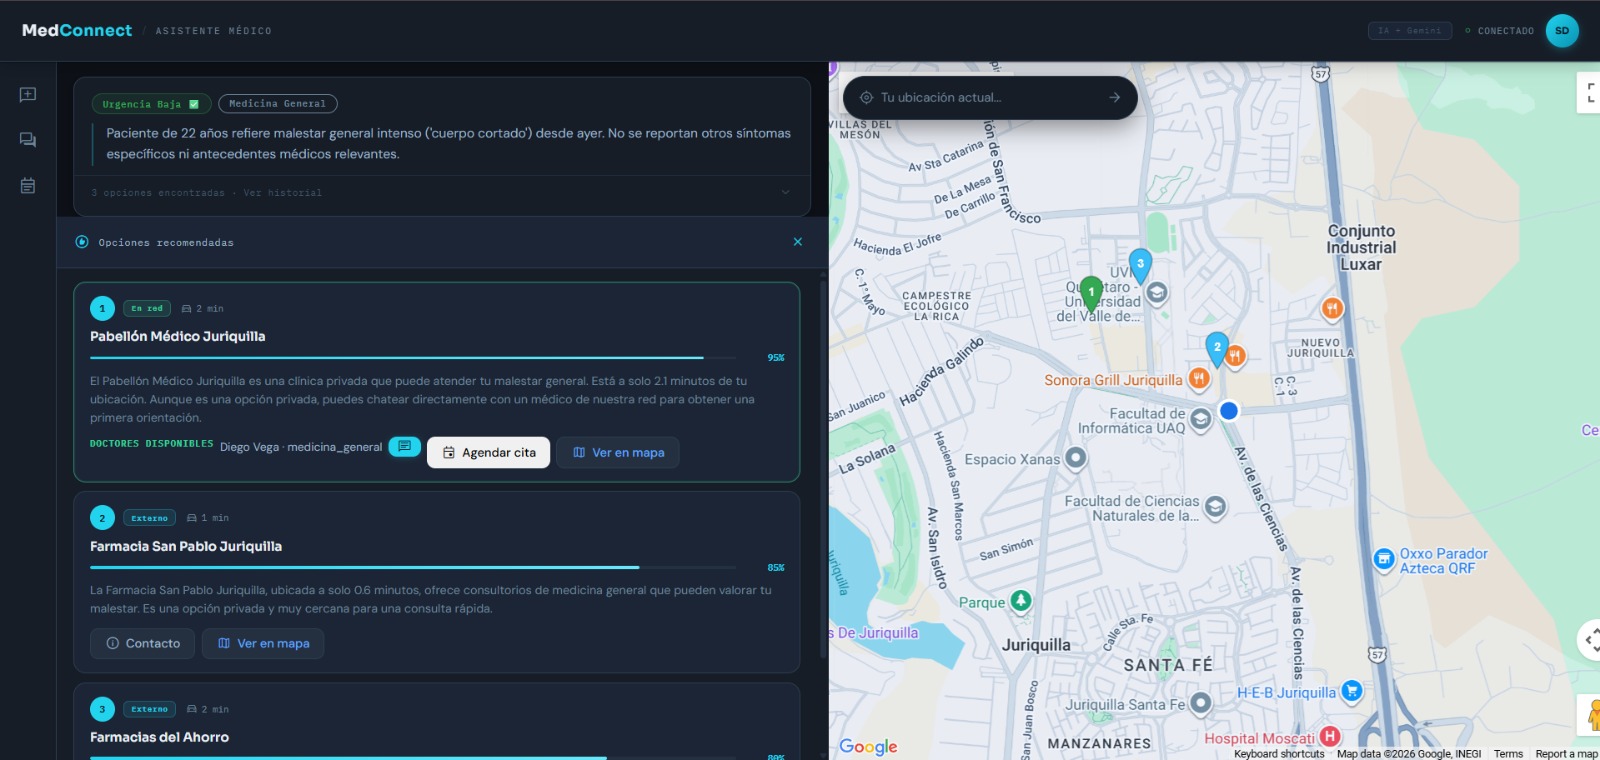Open Ver historial link
1600x760 pixels.
coord(283,193)
